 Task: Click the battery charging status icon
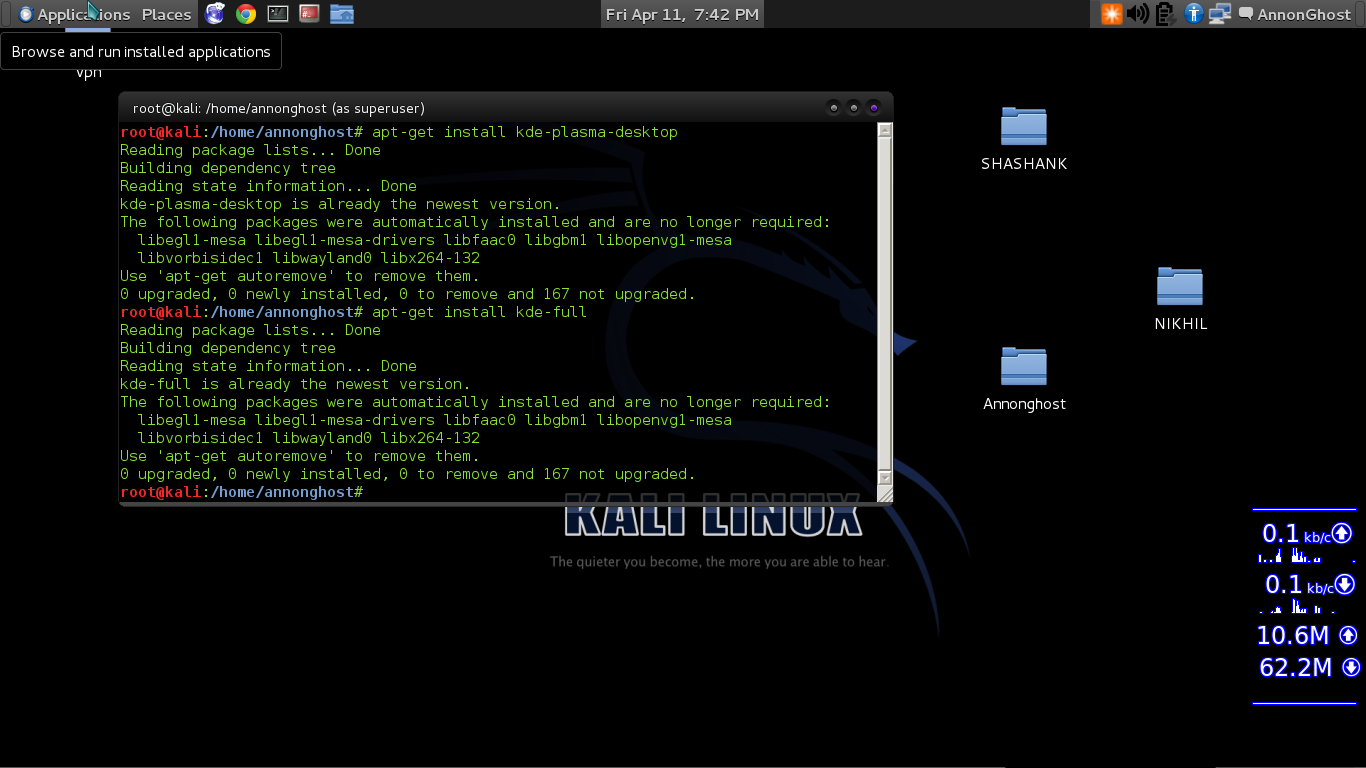click(x=1164, y=14)
